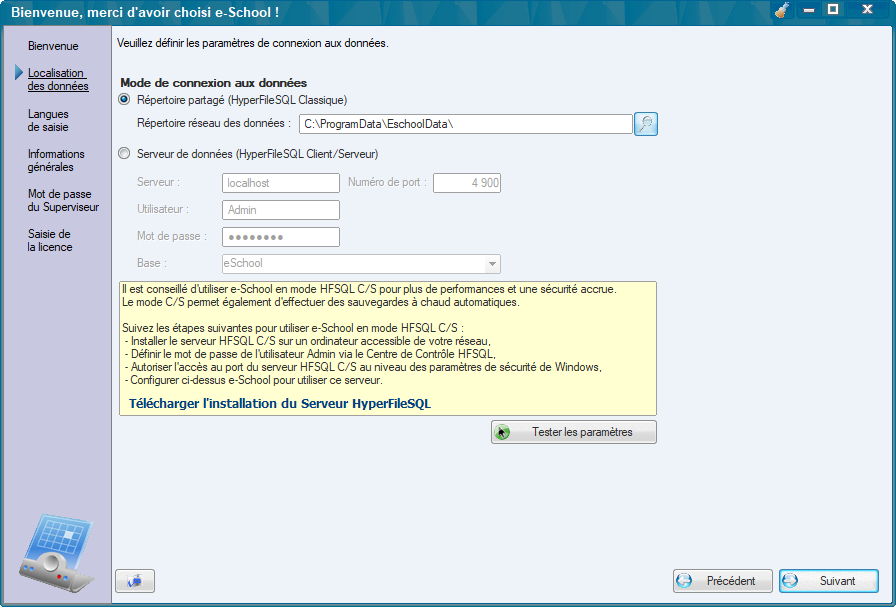Click the broom icon in title bar
The image size is (896, 607).
pos(782,10)
